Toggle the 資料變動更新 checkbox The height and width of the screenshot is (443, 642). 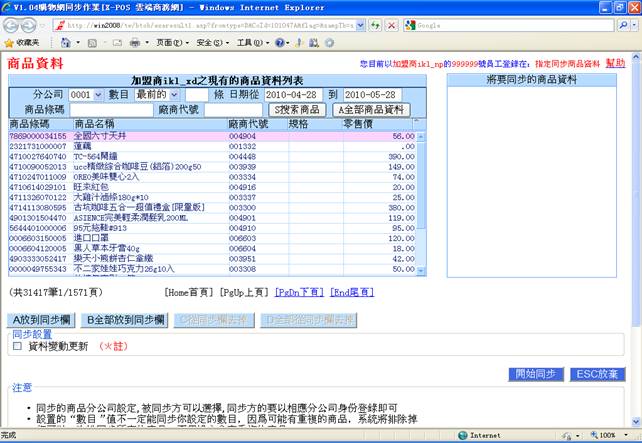[17, 346]
